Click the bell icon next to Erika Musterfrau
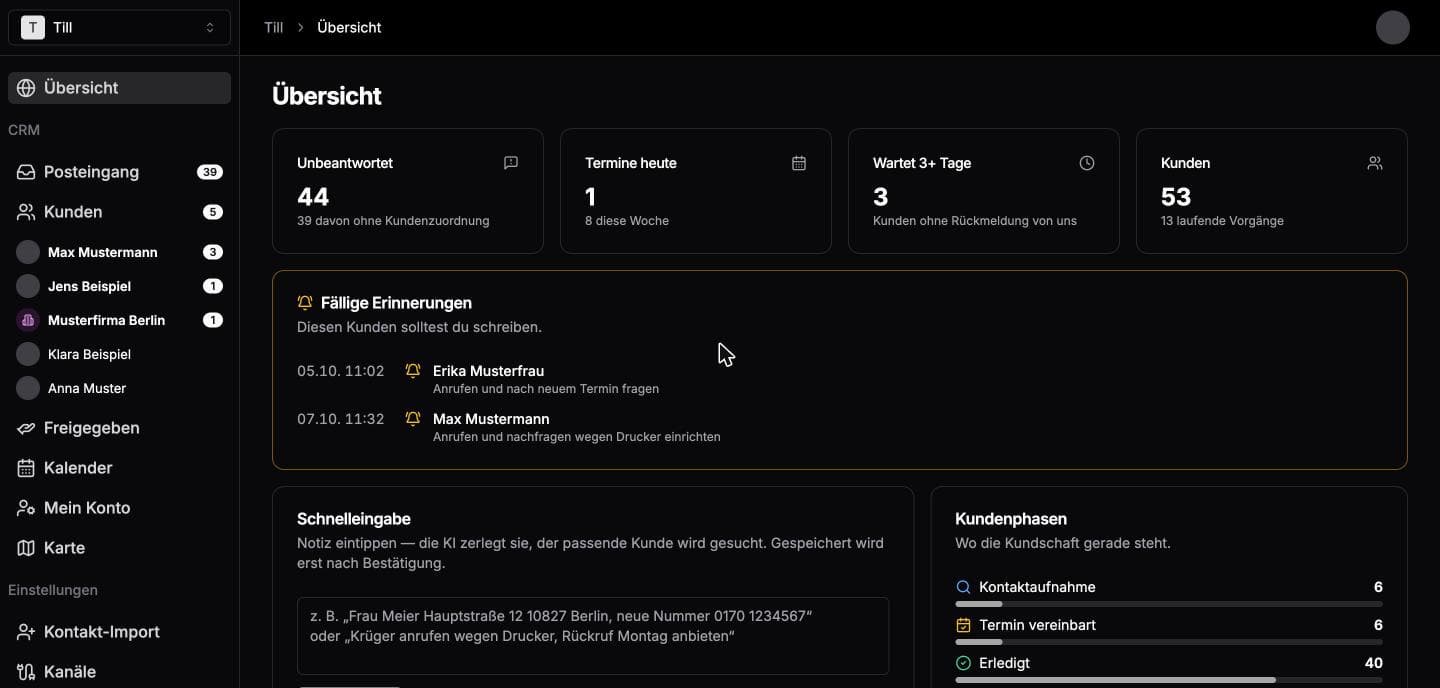The width and height of the screenshot is (1440, 688). coord(413,371)
